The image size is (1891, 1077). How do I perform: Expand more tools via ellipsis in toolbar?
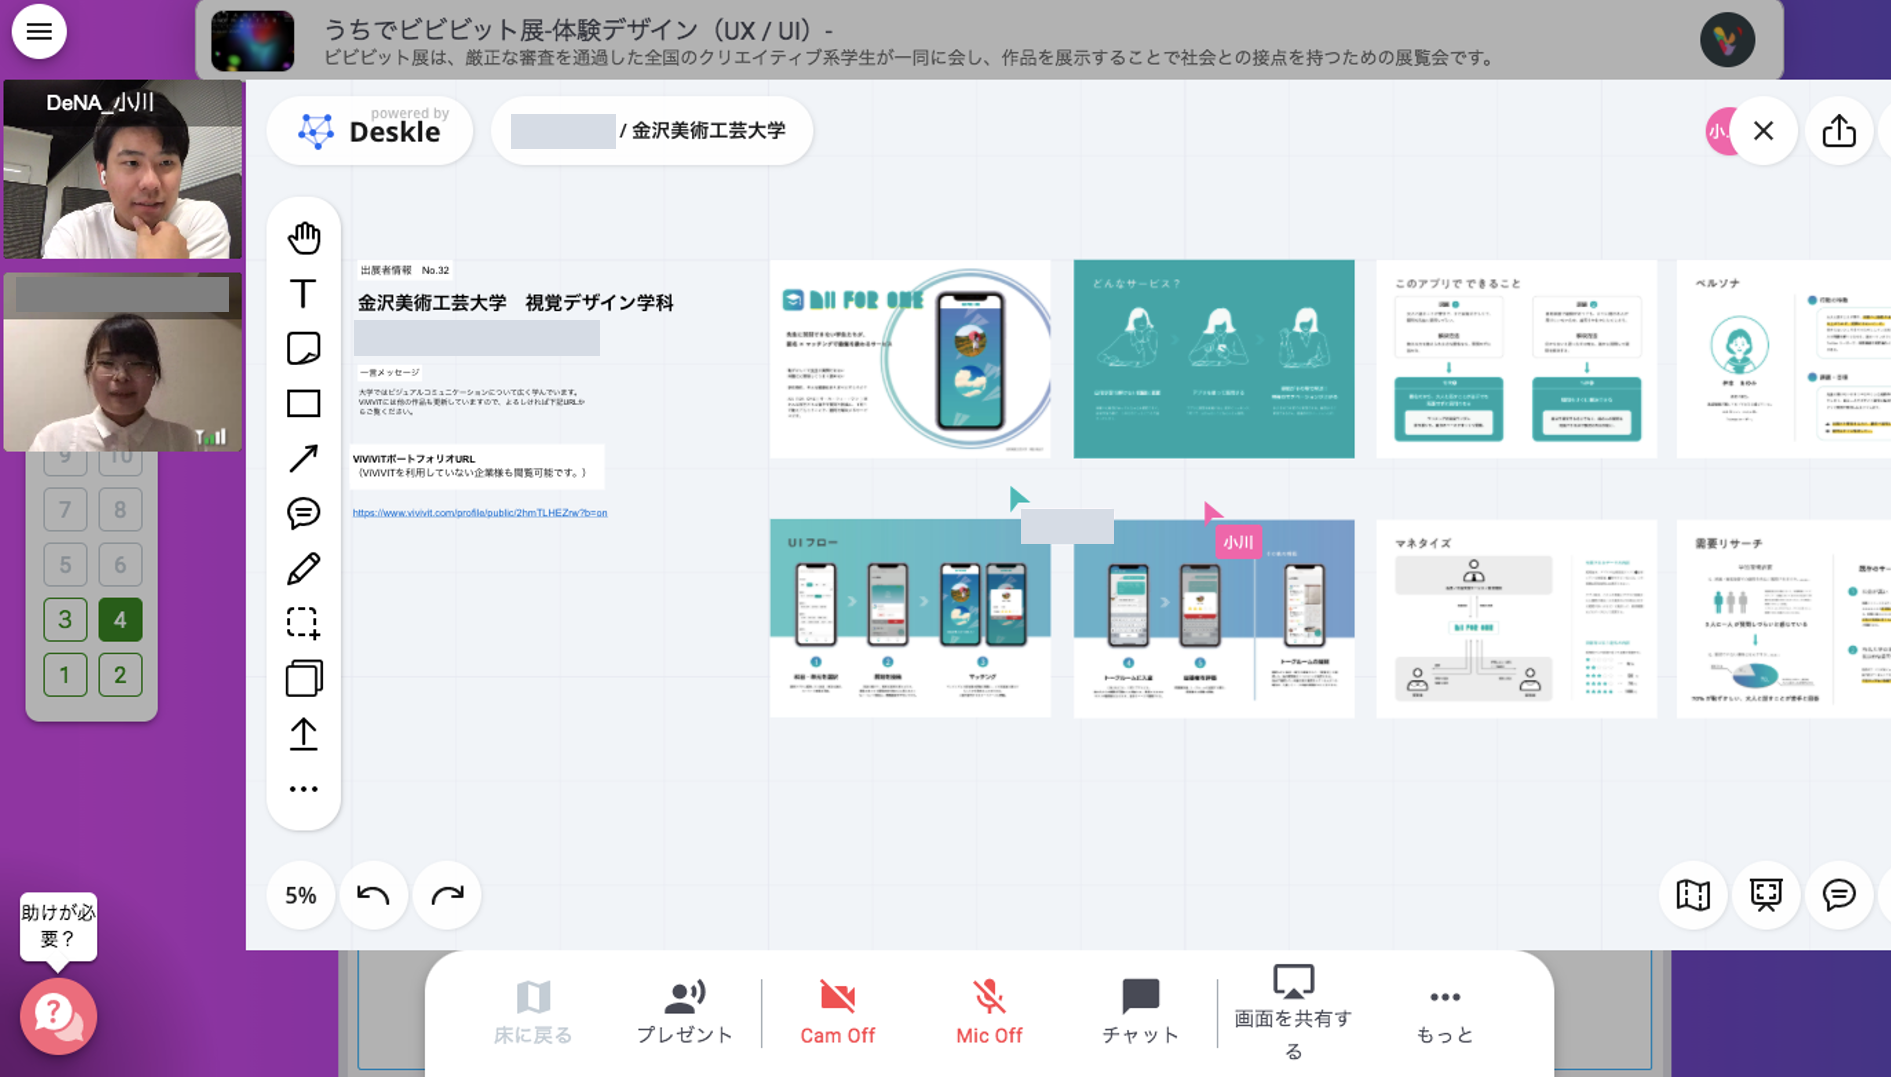pos(303,789)
